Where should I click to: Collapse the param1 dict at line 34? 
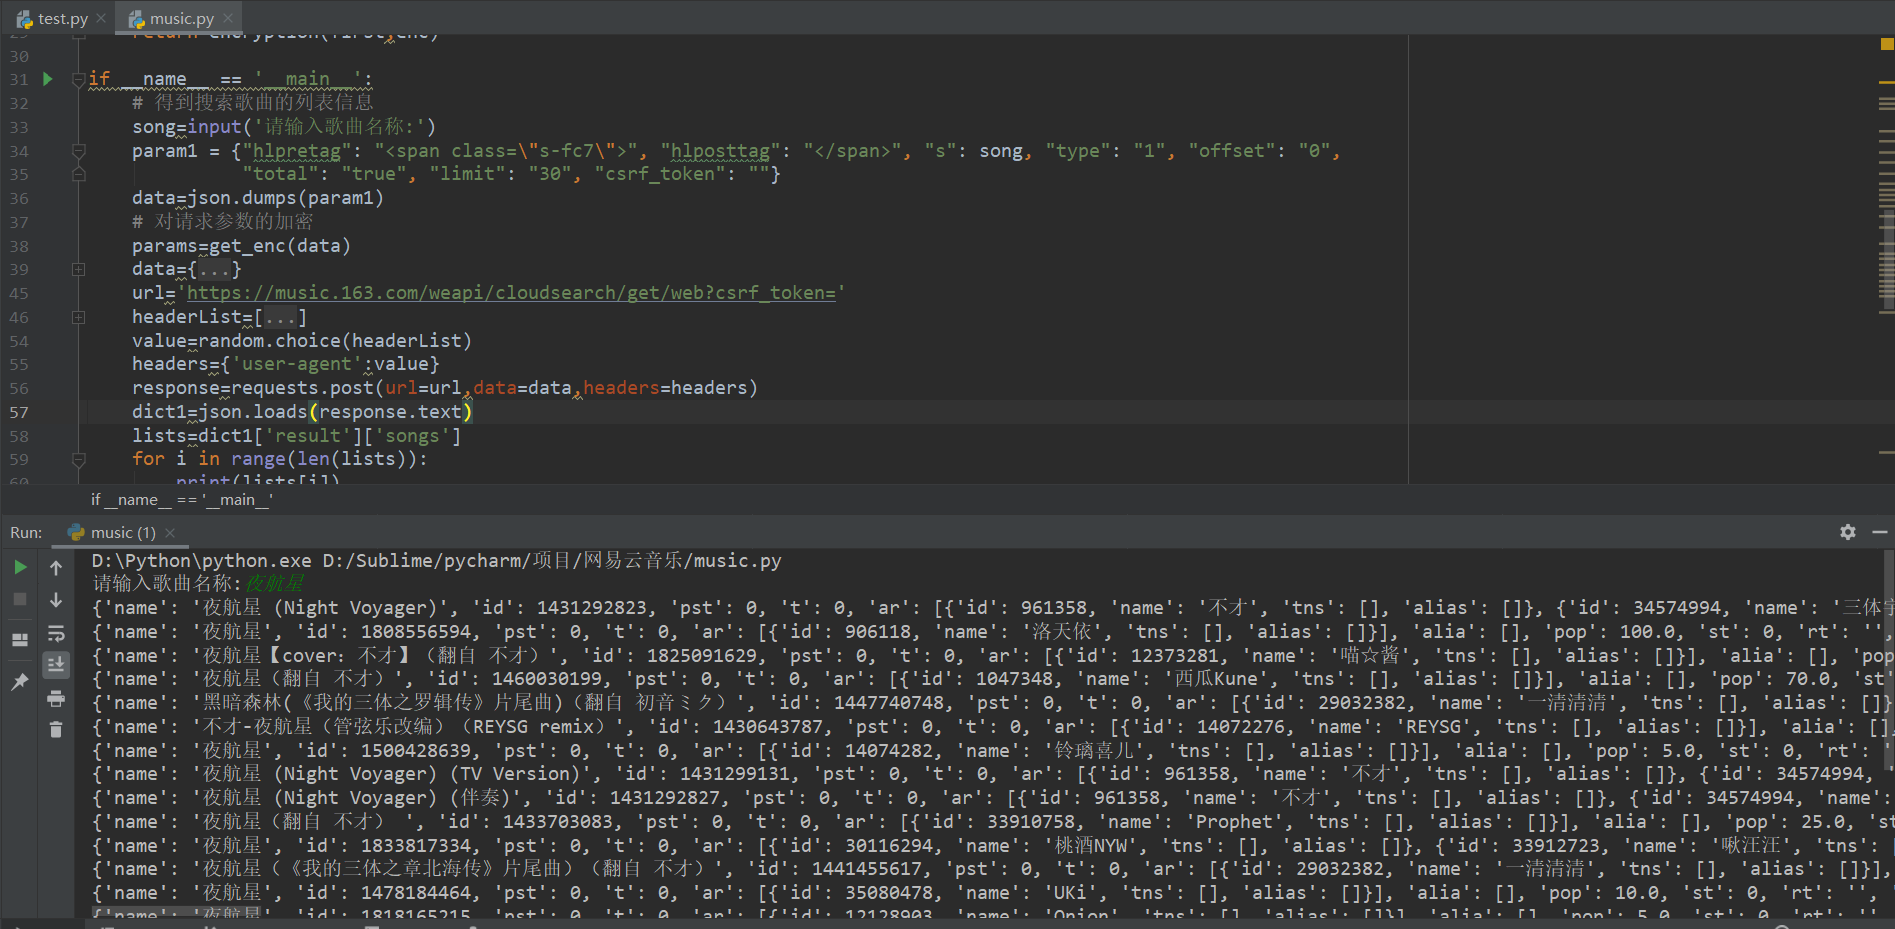(x=79, y=151)
